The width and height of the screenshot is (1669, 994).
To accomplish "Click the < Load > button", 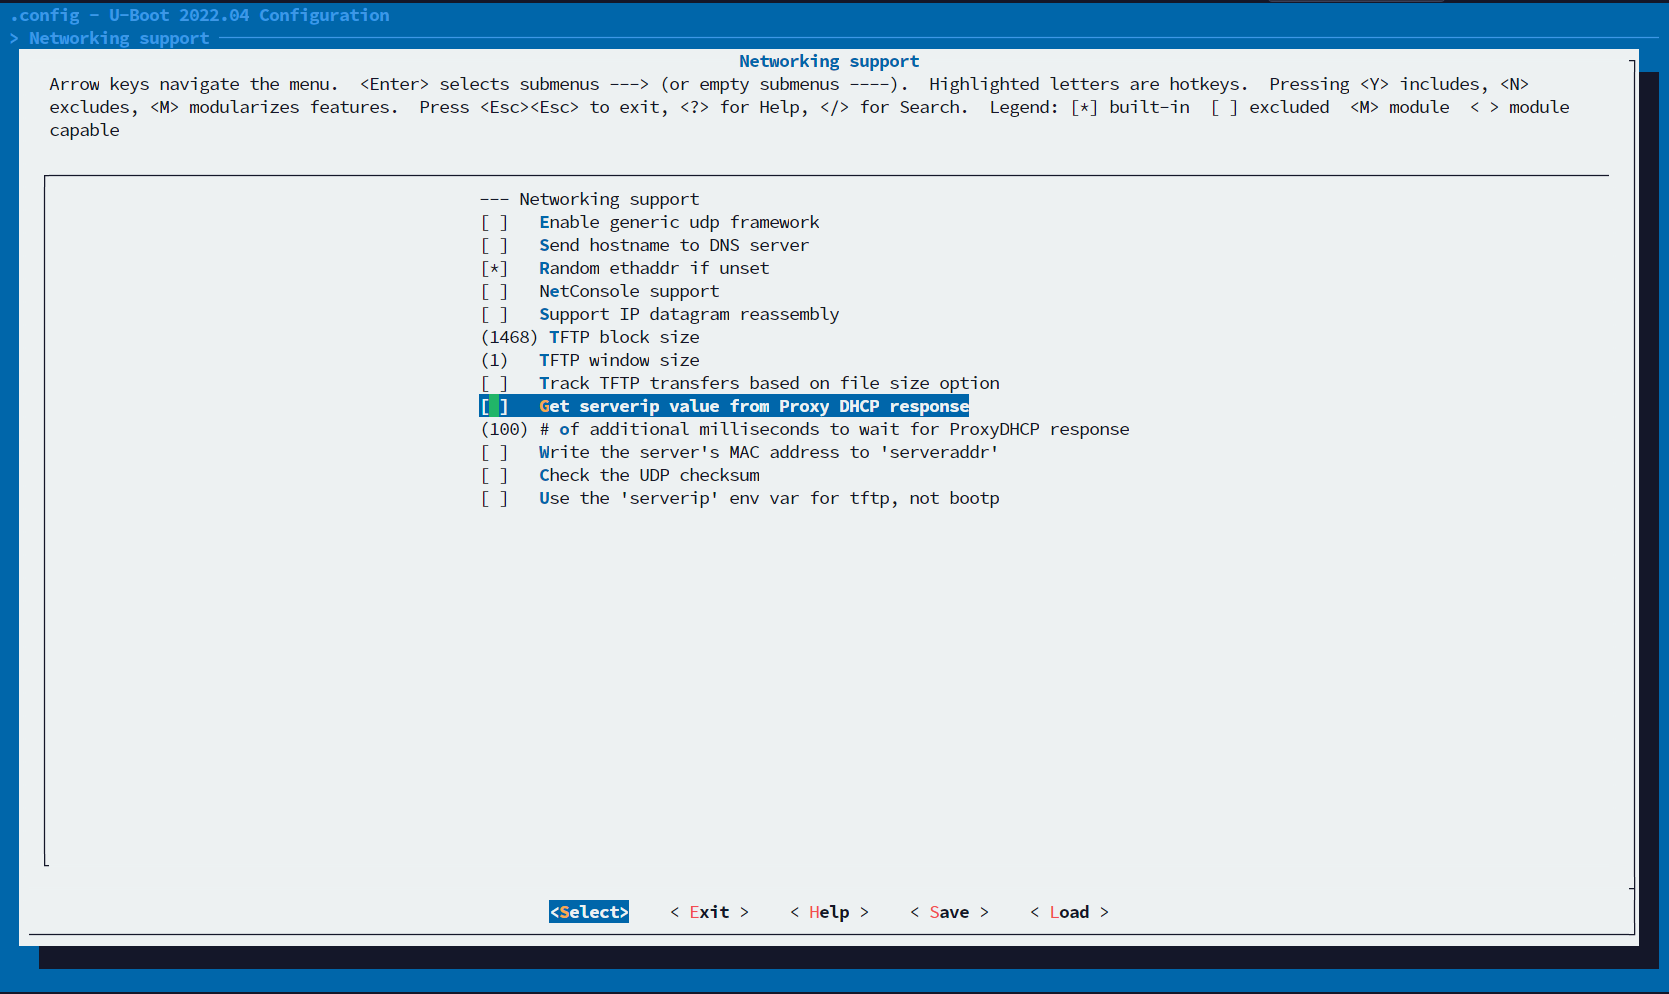I will (x=1069, y=912).
